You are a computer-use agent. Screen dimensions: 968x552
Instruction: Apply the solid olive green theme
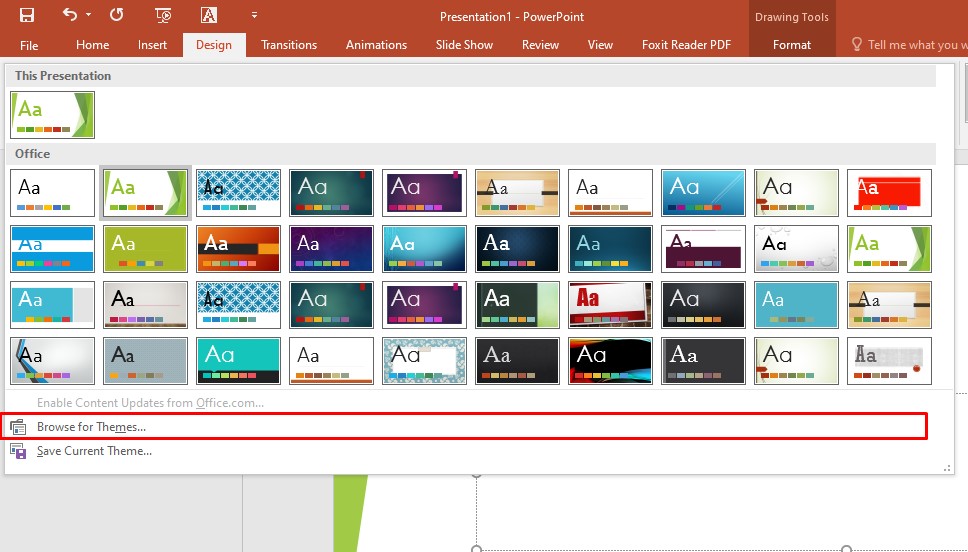click(146, 249)
